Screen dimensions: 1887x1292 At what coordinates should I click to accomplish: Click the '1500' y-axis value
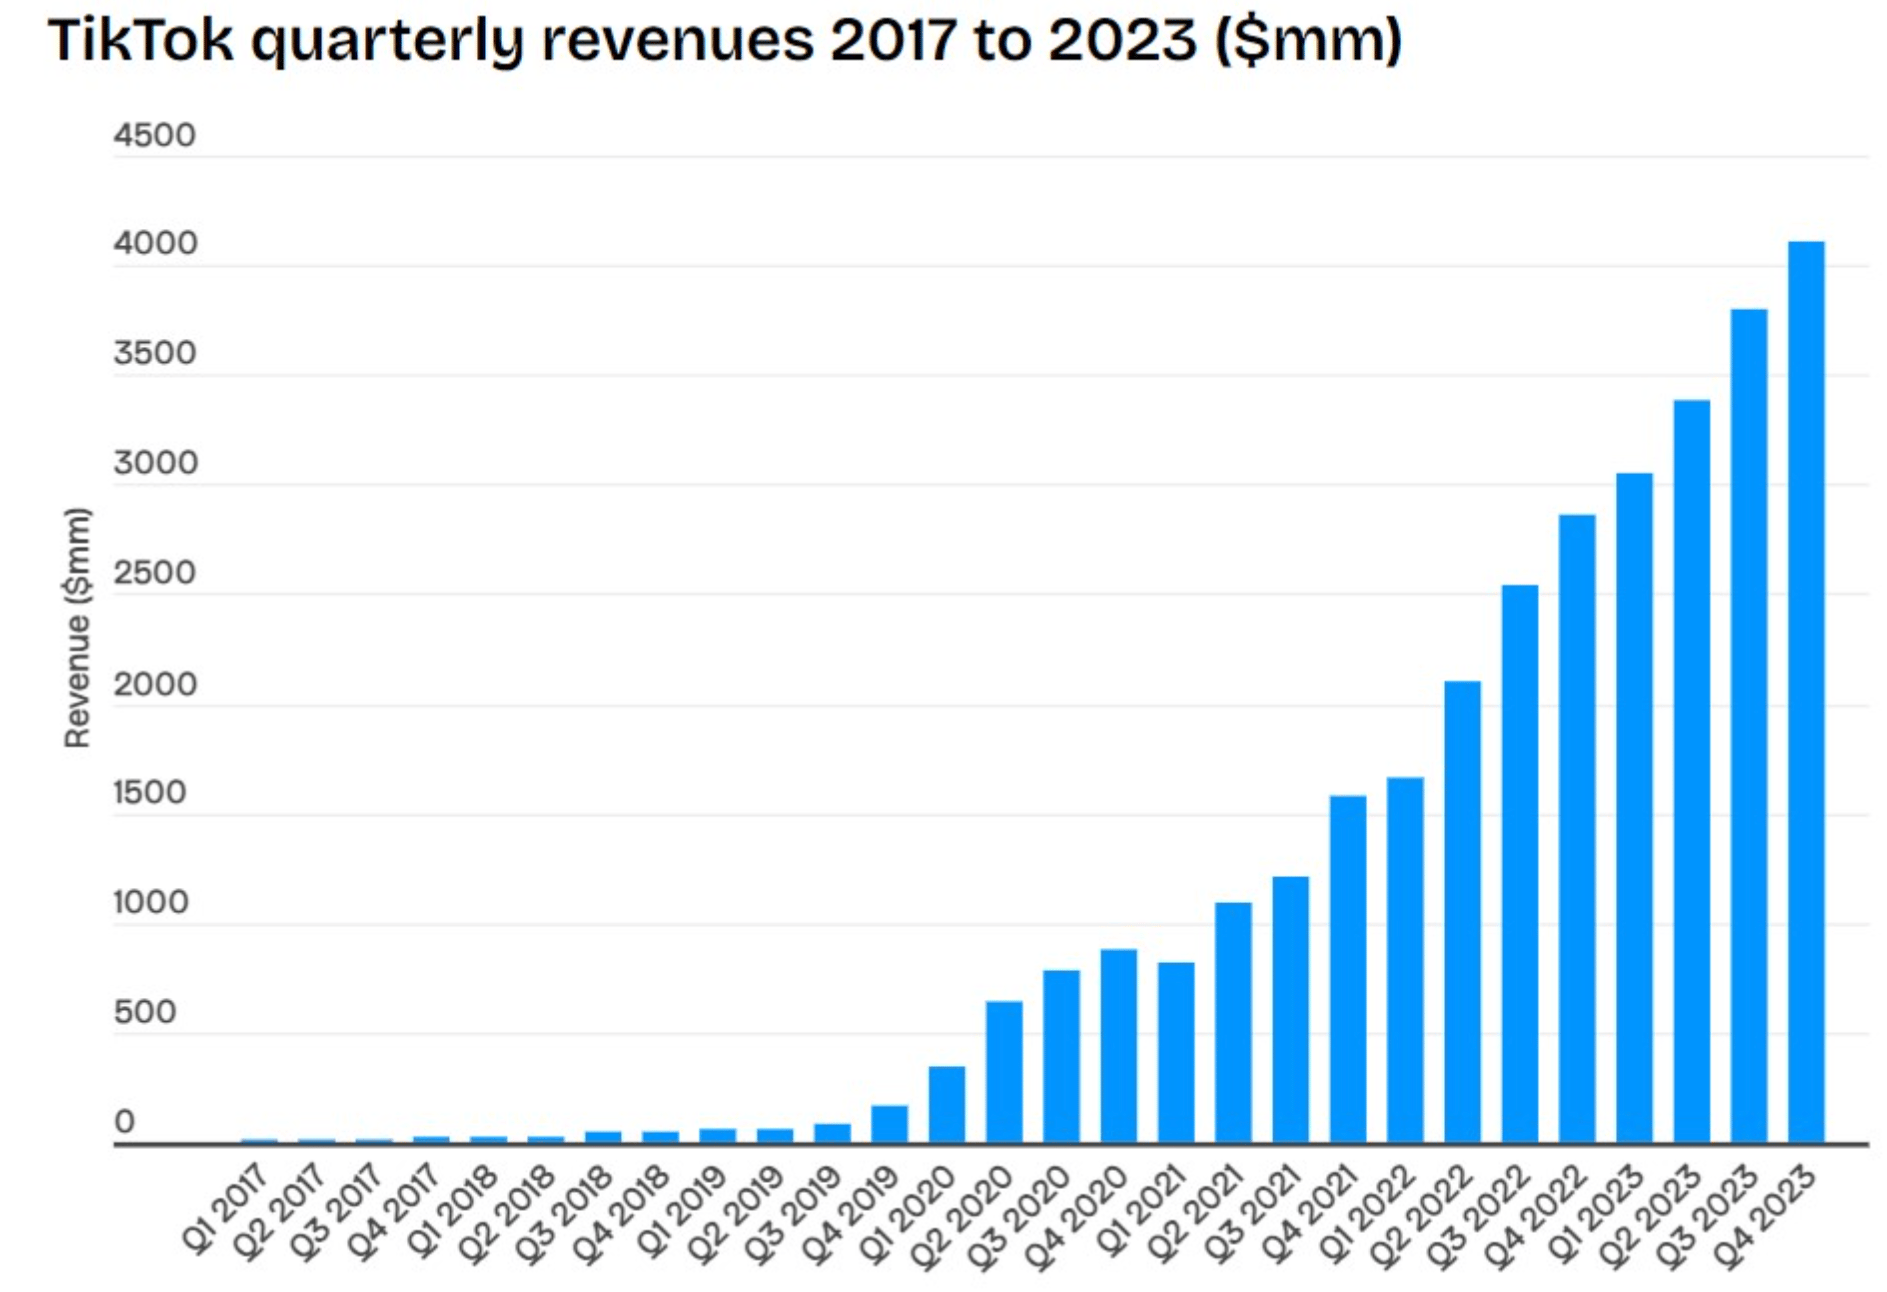[x=149, y=792]
